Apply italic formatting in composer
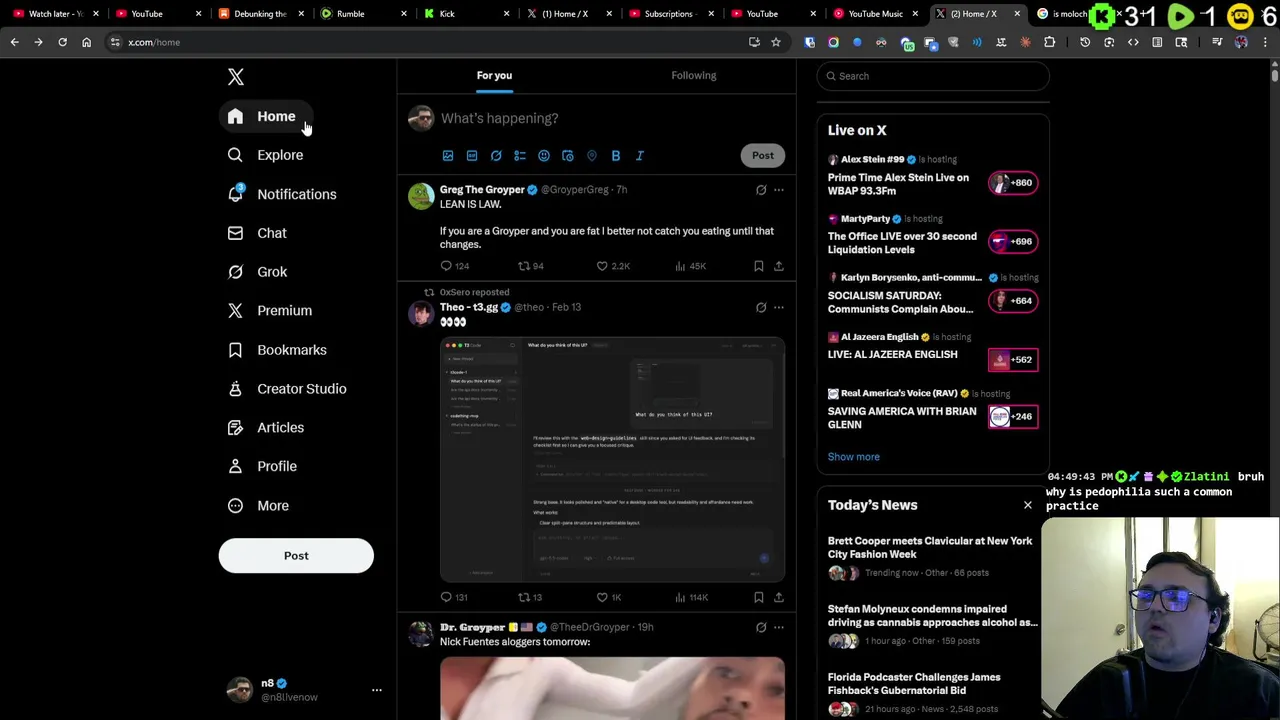Image resolution: width=1280 pixels, height=720 pixels. point(640,156)
